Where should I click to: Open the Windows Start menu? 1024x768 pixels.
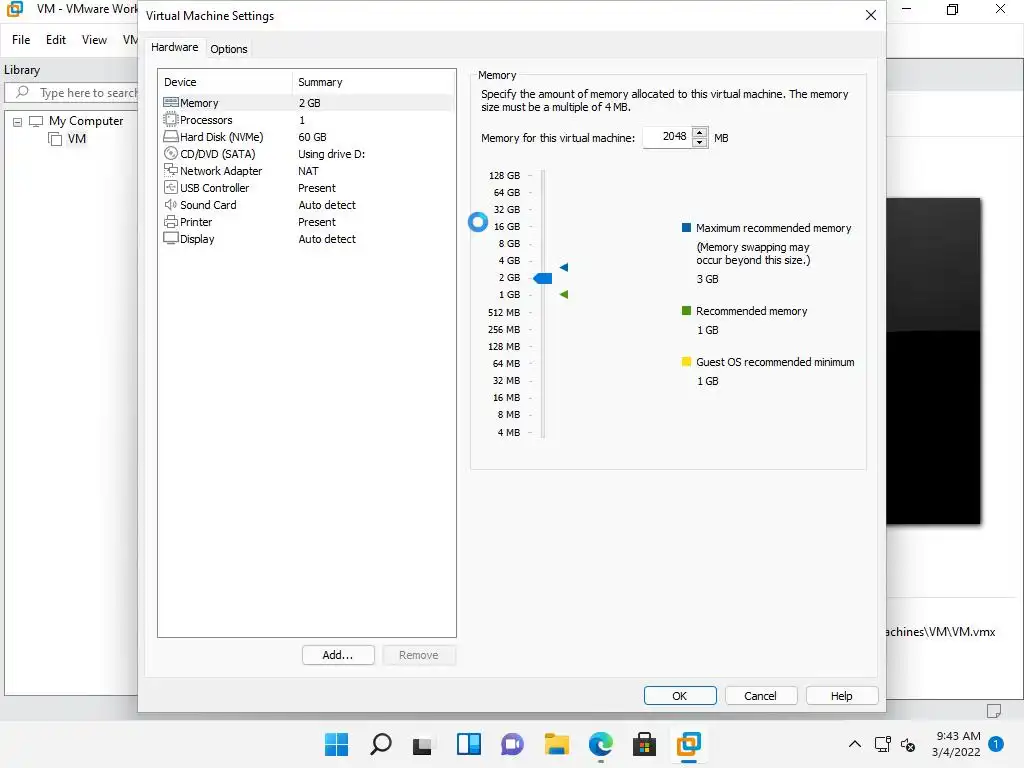(336, 744)
